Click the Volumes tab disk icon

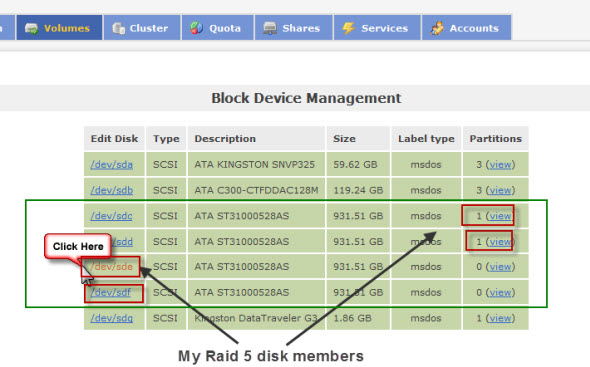click(x=31, y=29)
